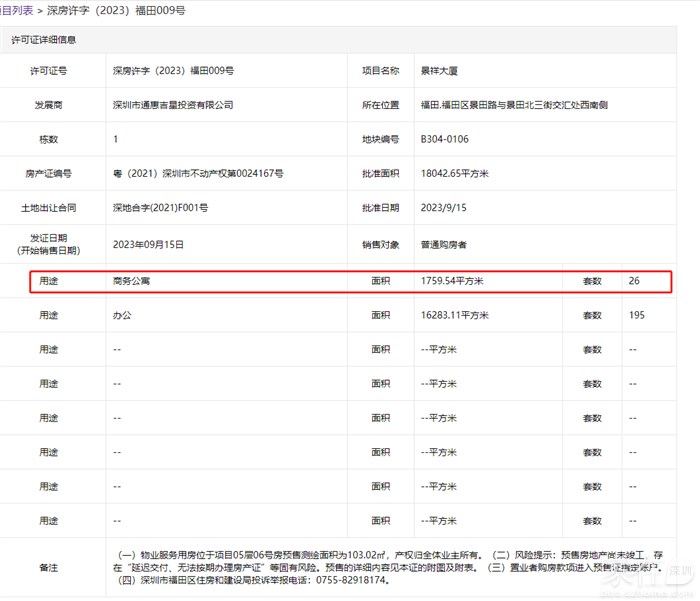Click approved area value 18042.65平方米
Viewport: 700px width, 601px height.
pyautogui.click(x=455, y=174)
